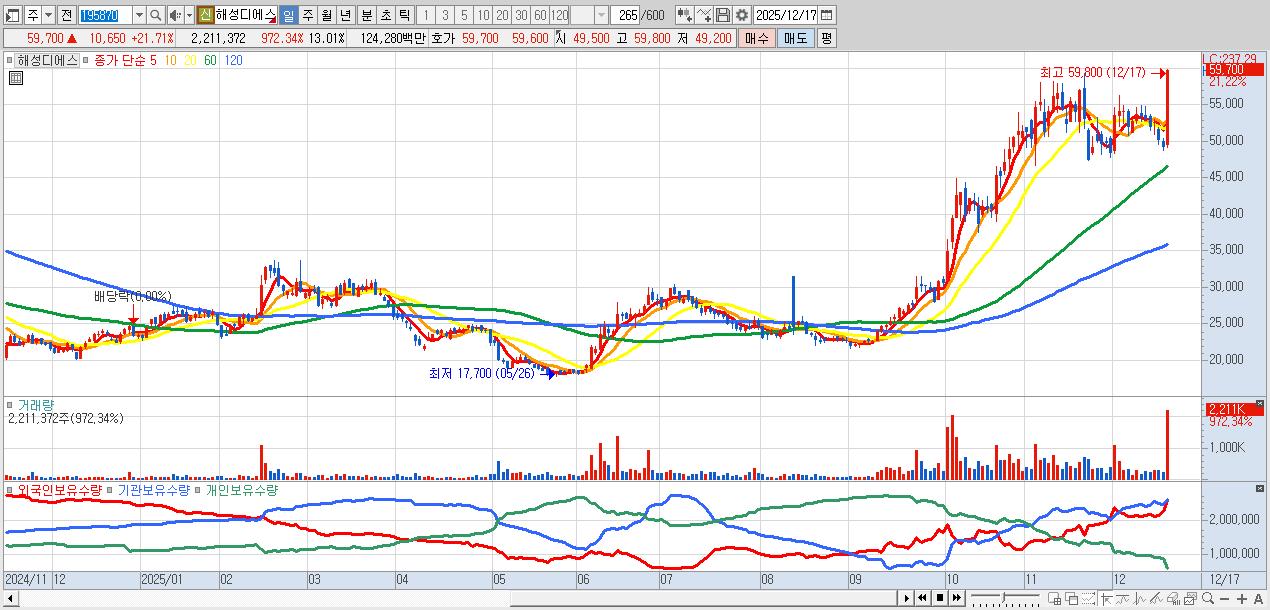
Task: Click the trend line overlay icon
Action: coord(1123,599)
